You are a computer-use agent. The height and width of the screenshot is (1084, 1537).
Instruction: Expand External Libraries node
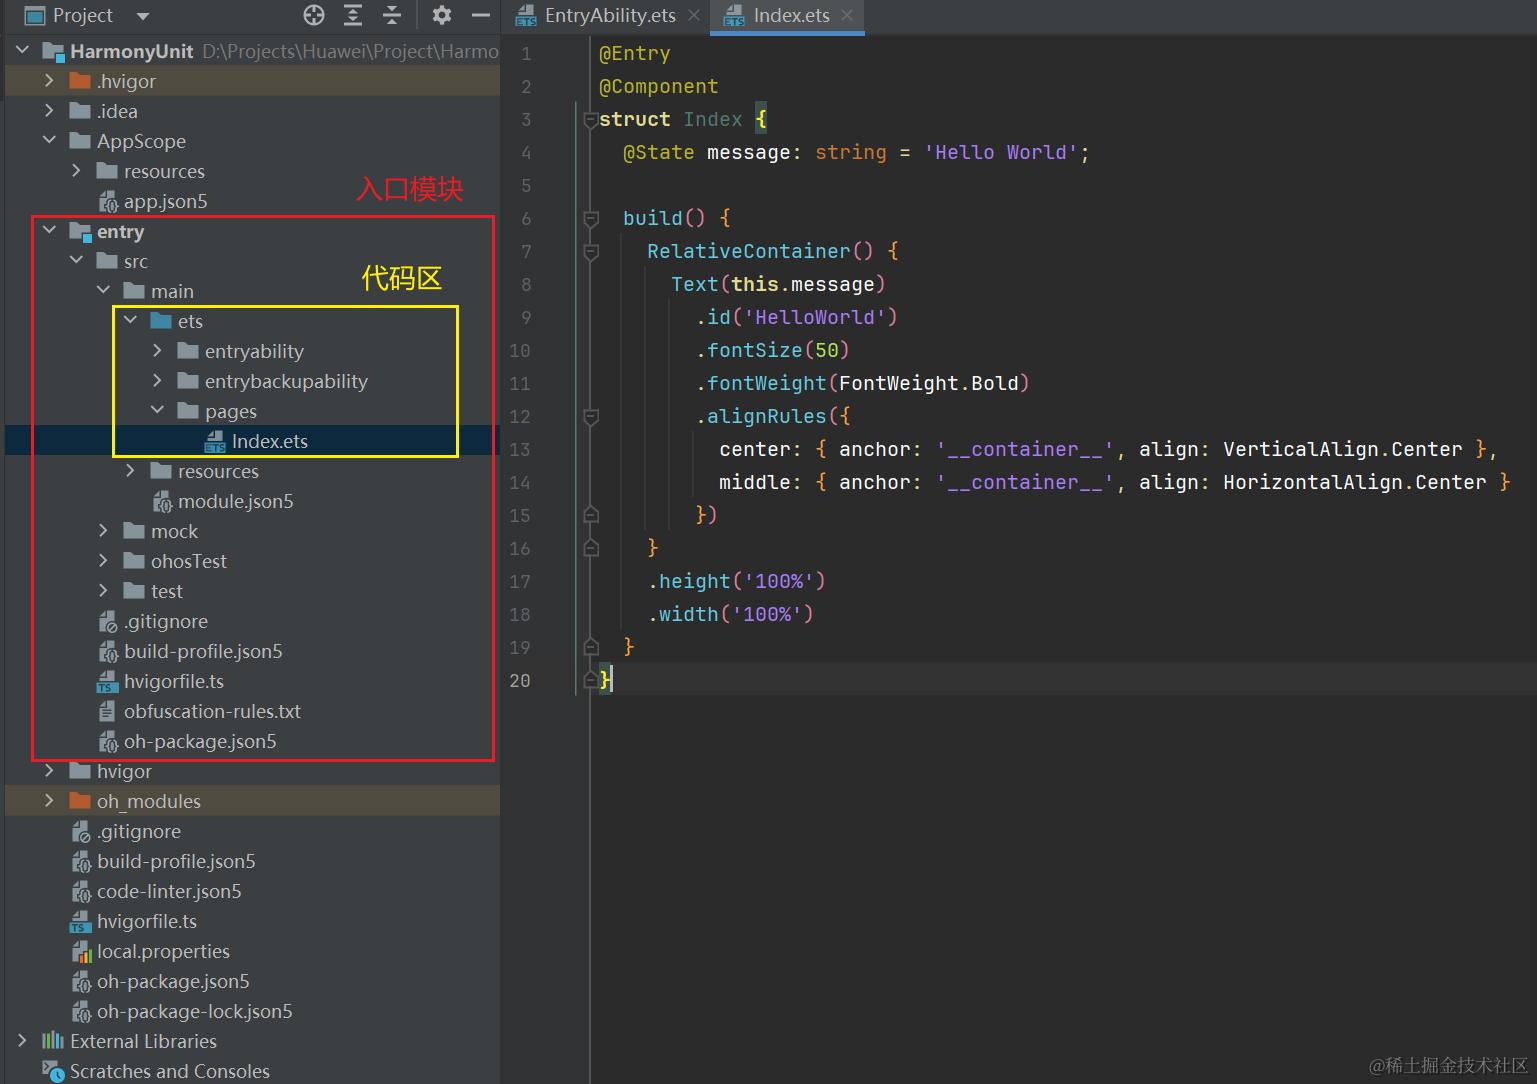click(x=22, y=1040)
